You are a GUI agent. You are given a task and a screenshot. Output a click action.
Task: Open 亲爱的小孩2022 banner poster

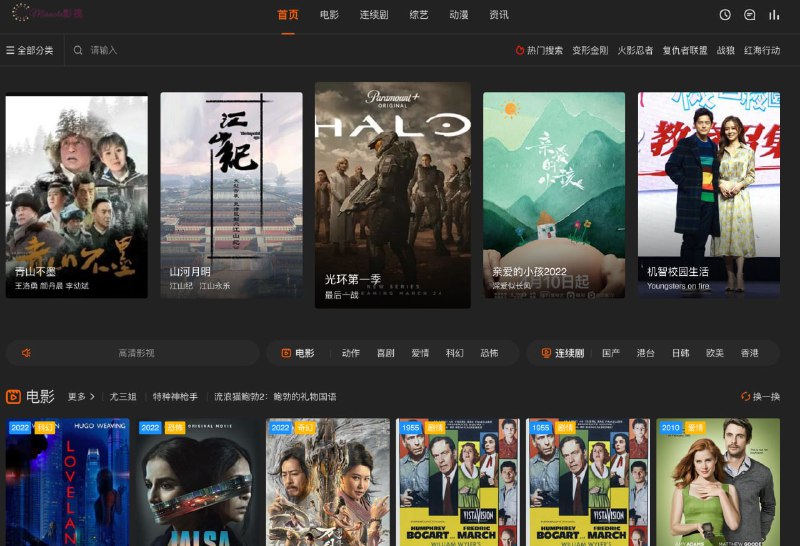[x=554, y=195]
